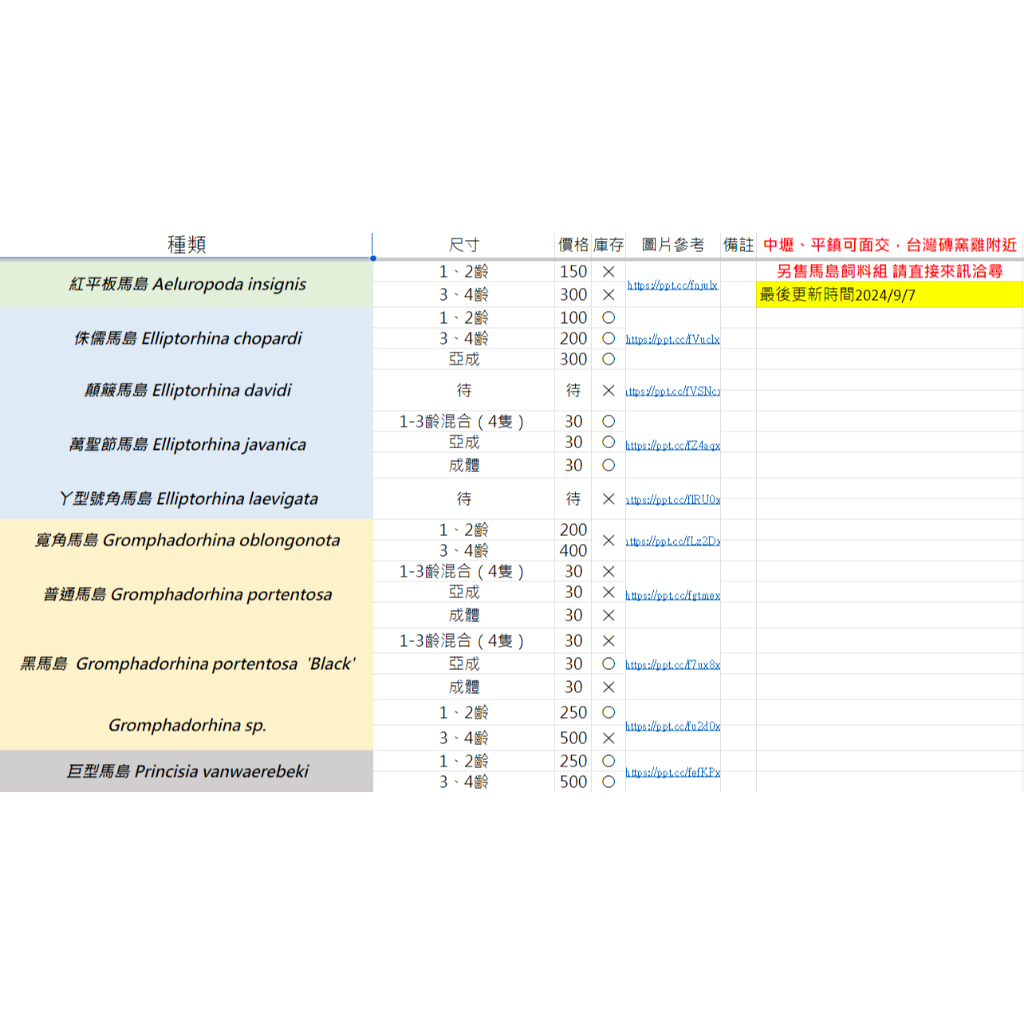
Task: Click the 200 price for Elliptorhina chopardi 3、4齡
Action: click(x=573, y=338)
